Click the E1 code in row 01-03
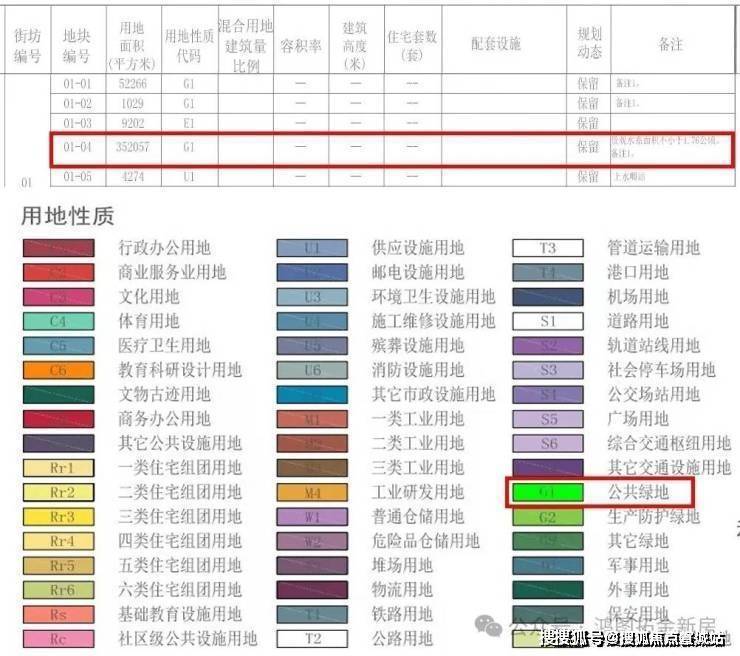740x656 pixels. 189,124
